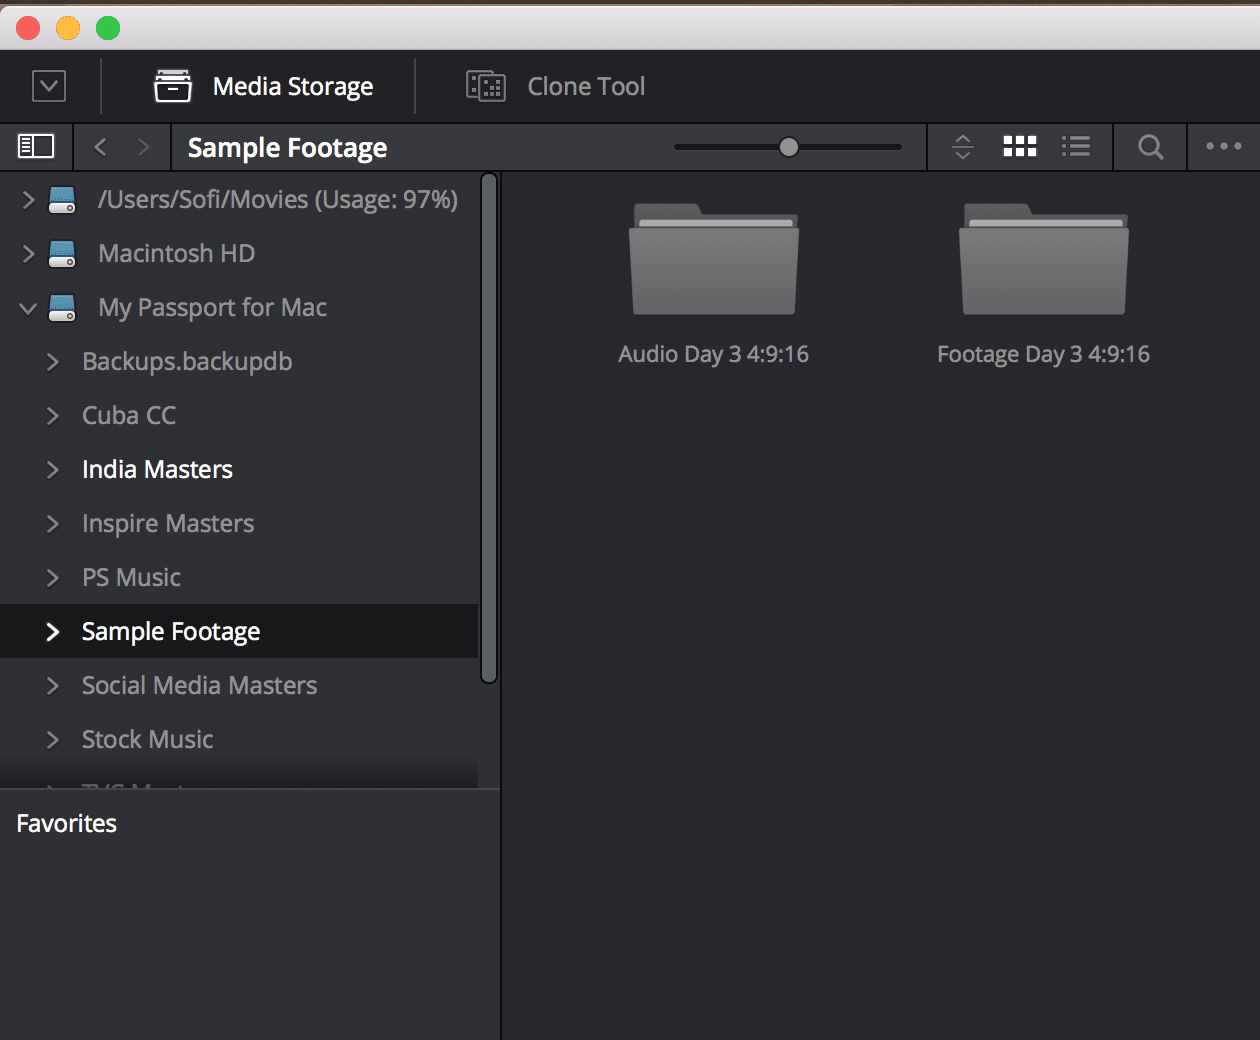The height and width of the screenshot is (1040, 1260).
Task: Adjust the thumbnail size slider
Action: click(789, 146)
